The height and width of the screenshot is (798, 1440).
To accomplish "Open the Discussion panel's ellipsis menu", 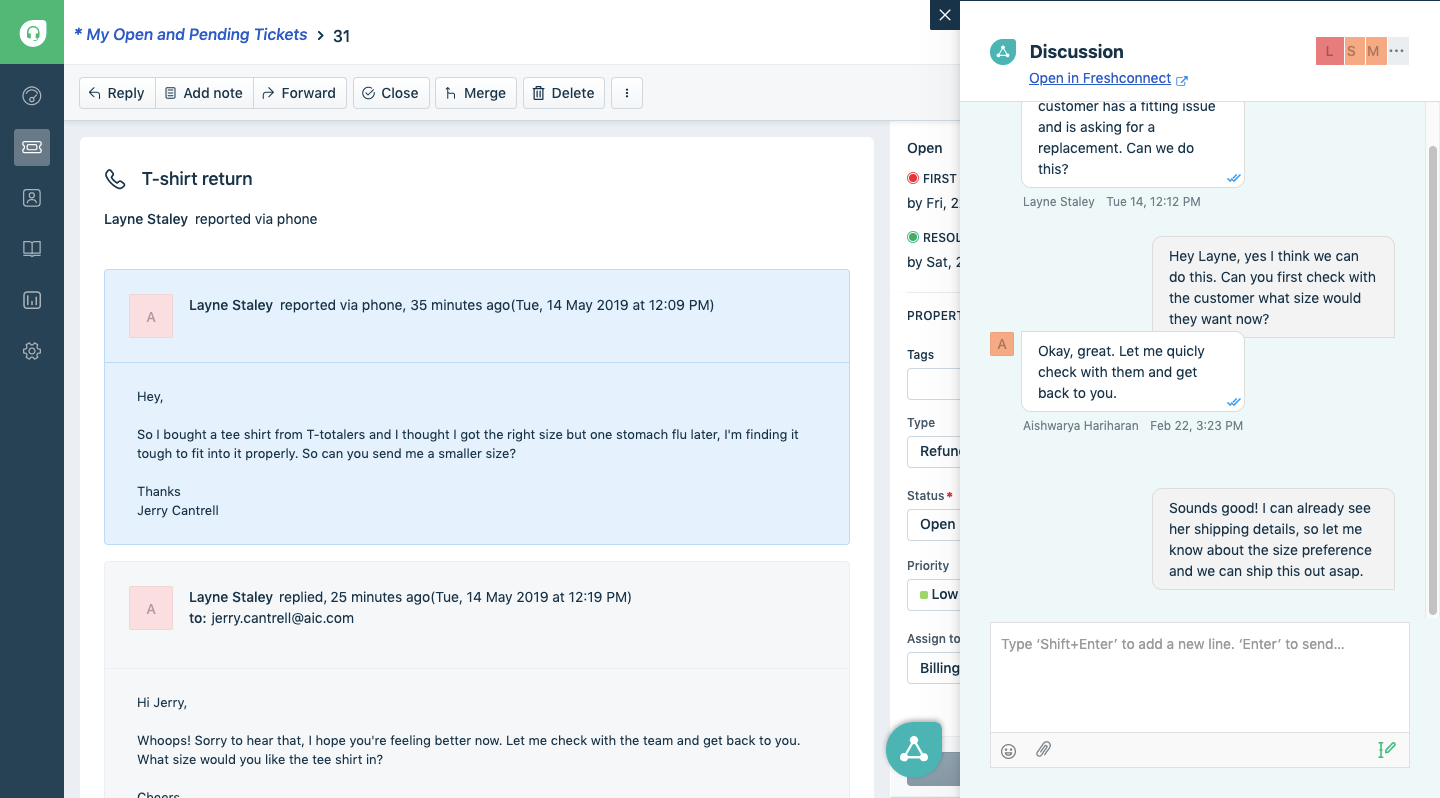I will (1396, 50).
